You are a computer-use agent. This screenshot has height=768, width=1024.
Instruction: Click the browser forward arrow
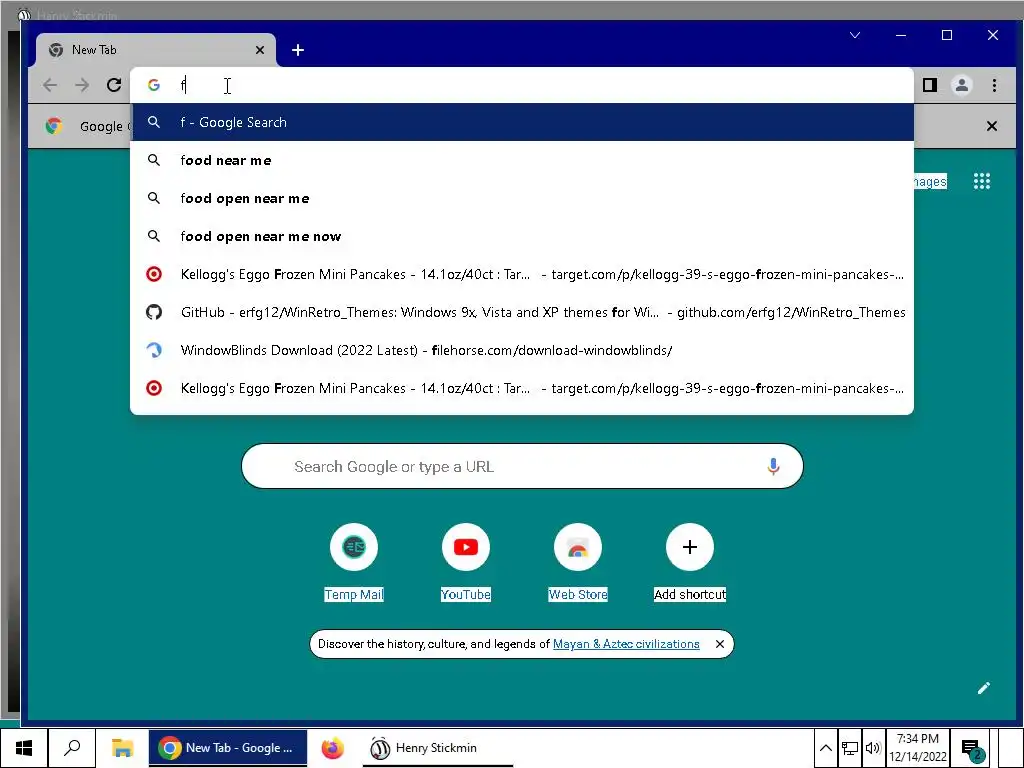pos(82,85)
